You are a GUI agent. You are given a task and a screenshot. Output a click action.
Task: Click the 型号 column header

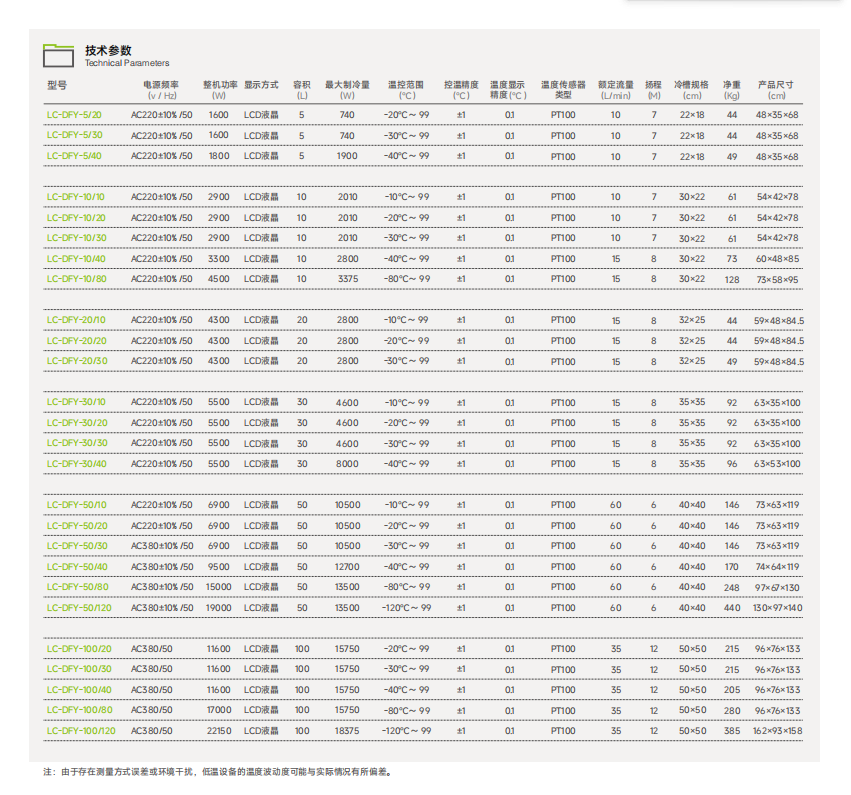click(57, 86)
